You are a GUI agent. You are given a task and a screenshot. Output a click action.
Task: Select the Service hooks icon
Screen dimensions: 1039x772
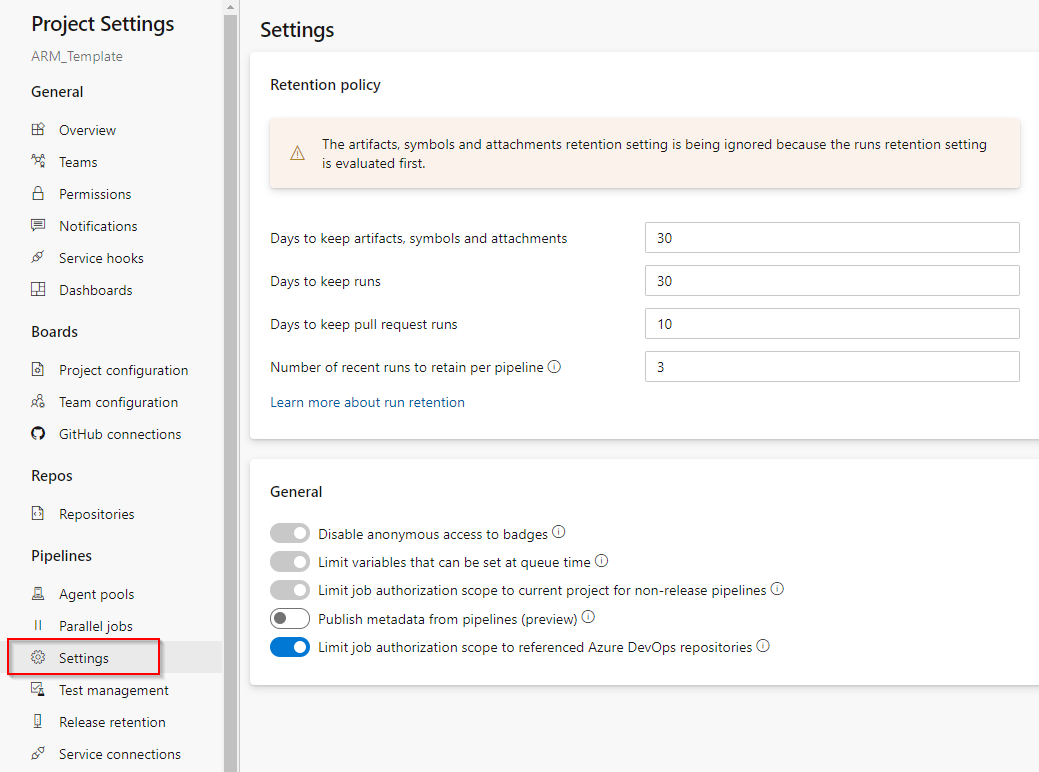click(38, 257)
